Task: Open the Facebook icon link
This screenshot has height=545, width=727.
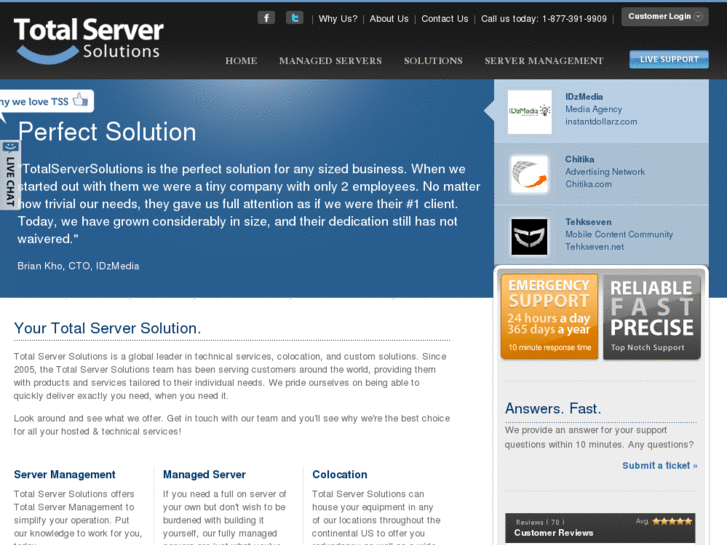Action: (x=266, y=18)
